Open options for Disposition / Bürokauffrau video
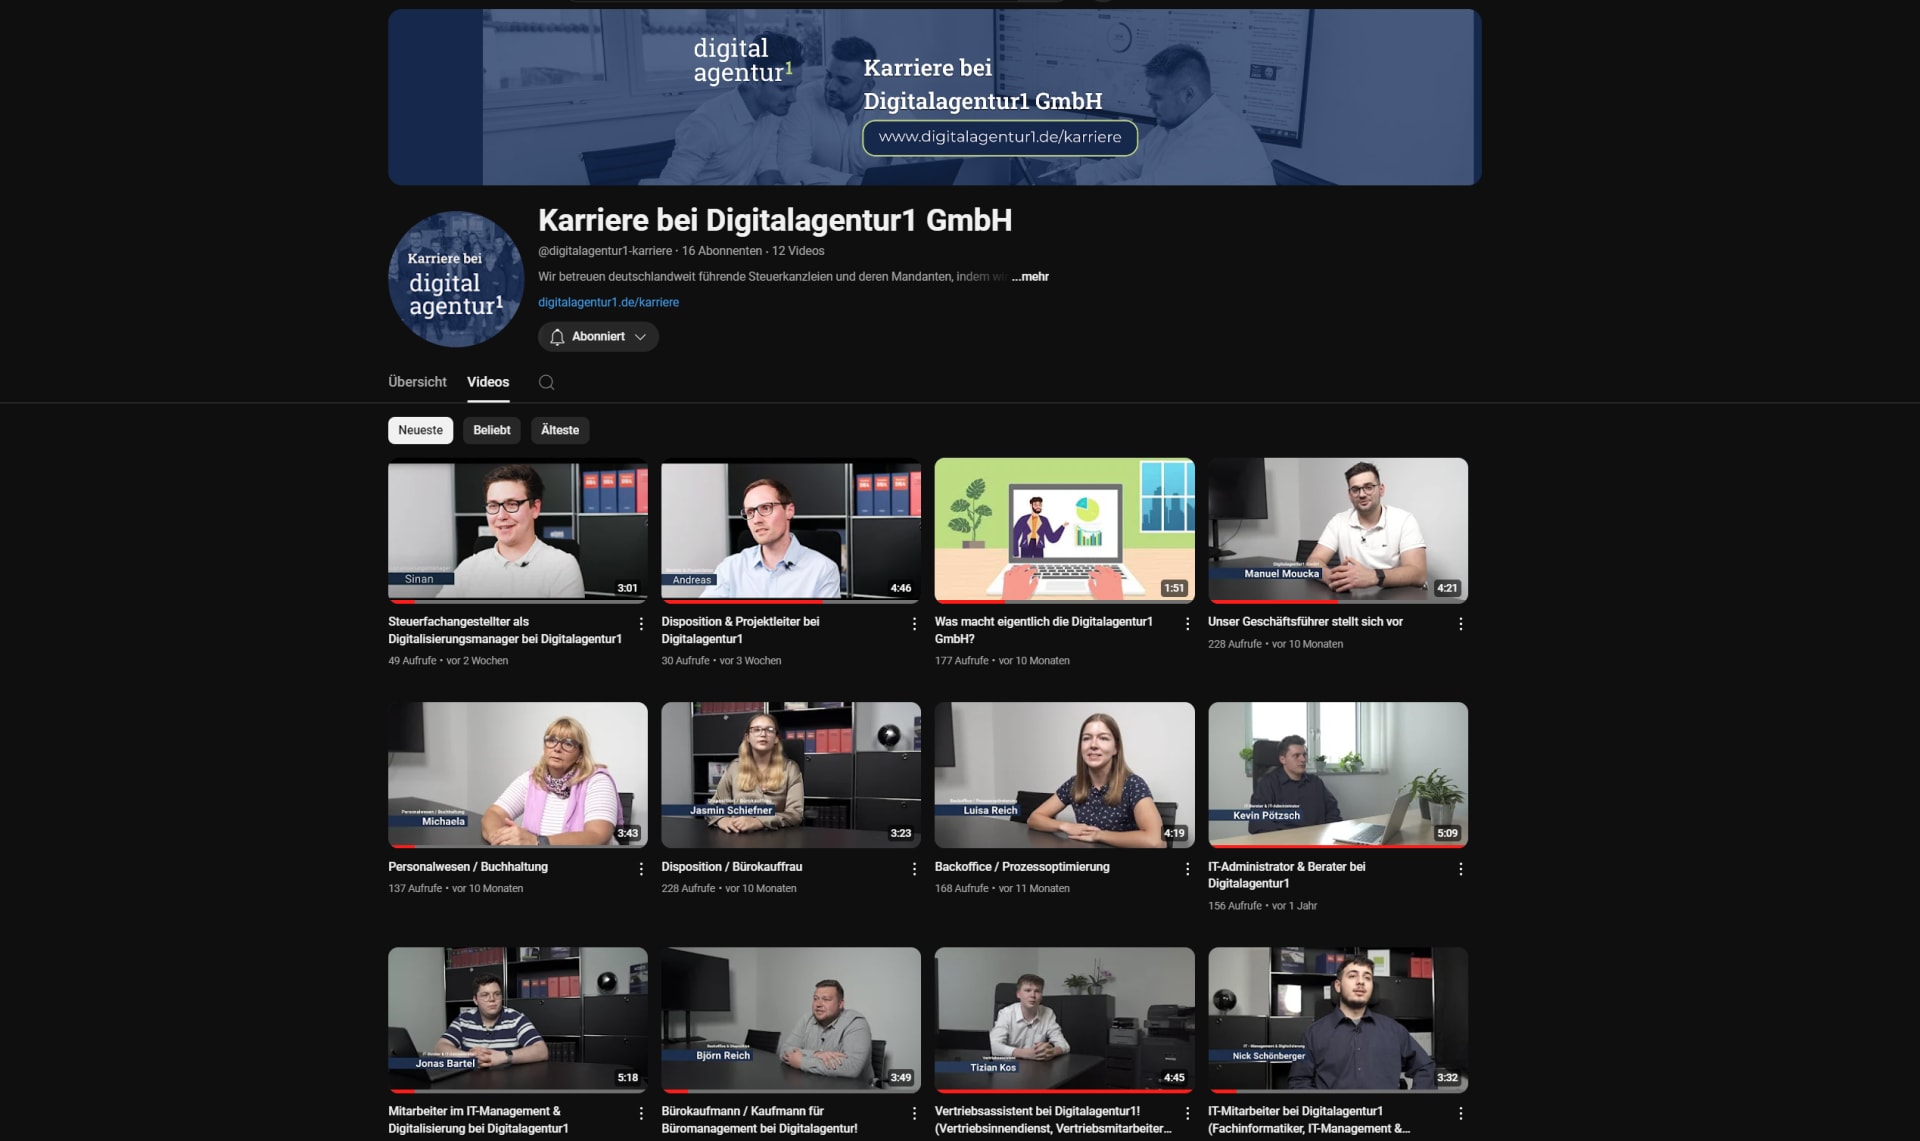This screenshot has height=1141, width=1920. (x=914, y=869)
